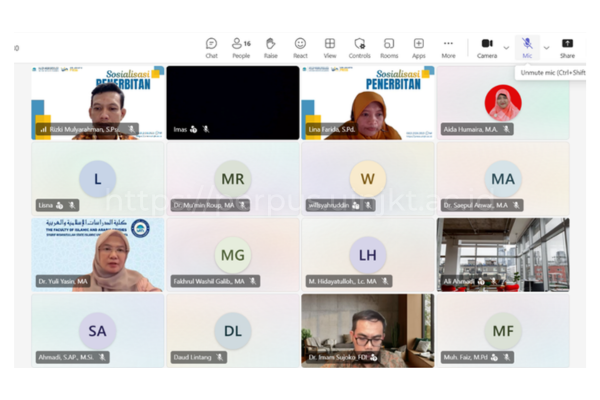The height and width of the screenshot is (400, 600).
Task: Click the MG avatar of Fakhrul Washil Galib
Action: (x=233, y=255)
